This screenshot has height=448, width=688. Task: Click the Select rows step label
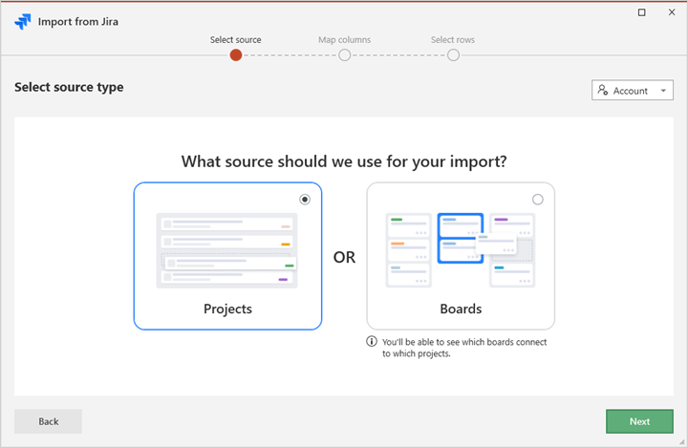click(453, 40)
